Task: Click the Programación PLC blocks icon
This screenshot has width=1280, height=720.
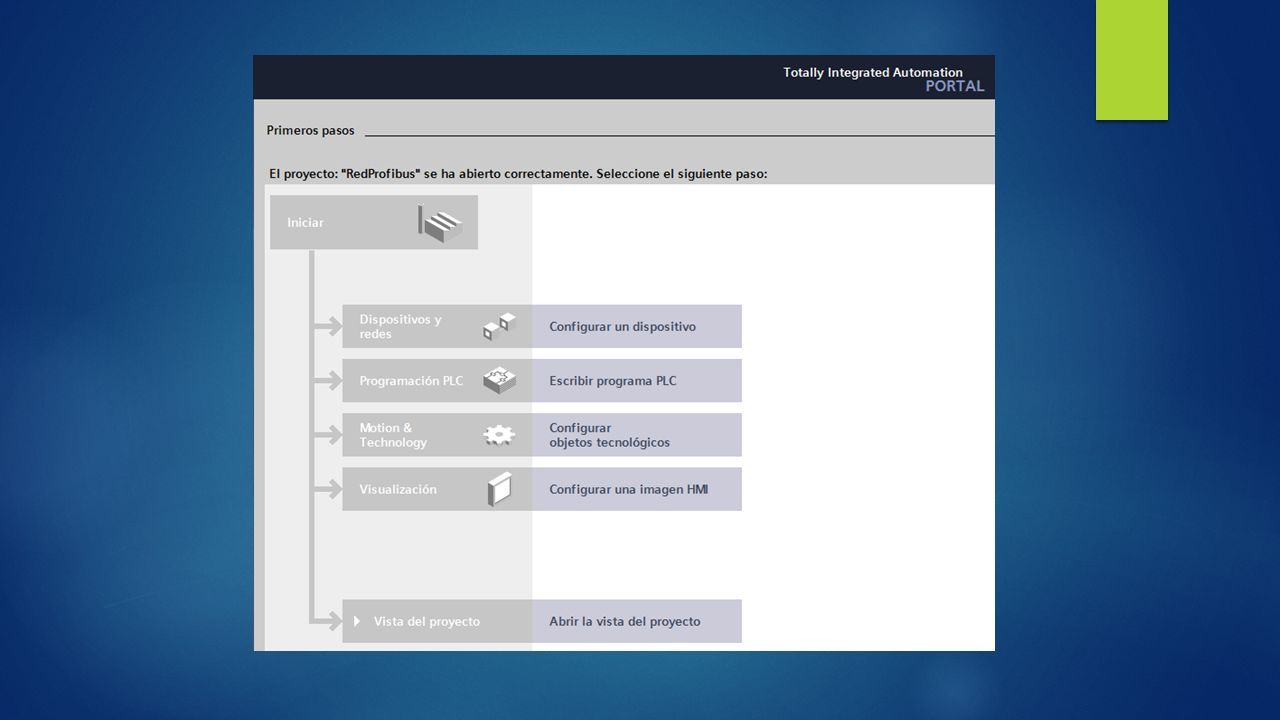Action: coord(499,381)
